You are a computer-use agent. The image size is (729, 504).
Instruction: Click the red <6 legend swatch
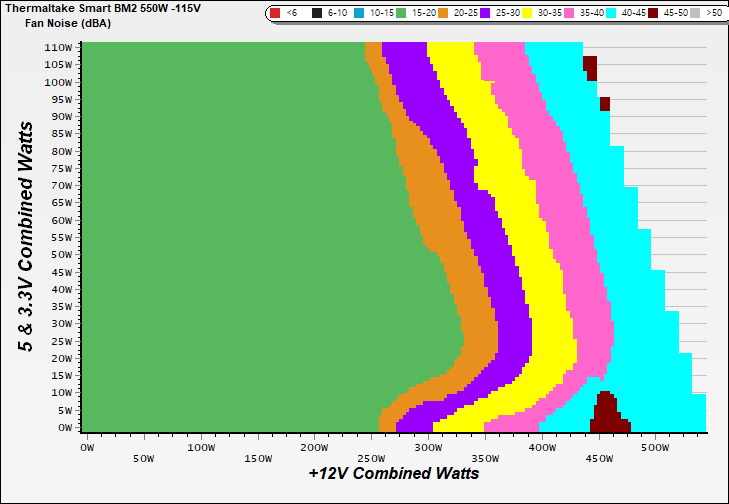[x=276, y=13]
